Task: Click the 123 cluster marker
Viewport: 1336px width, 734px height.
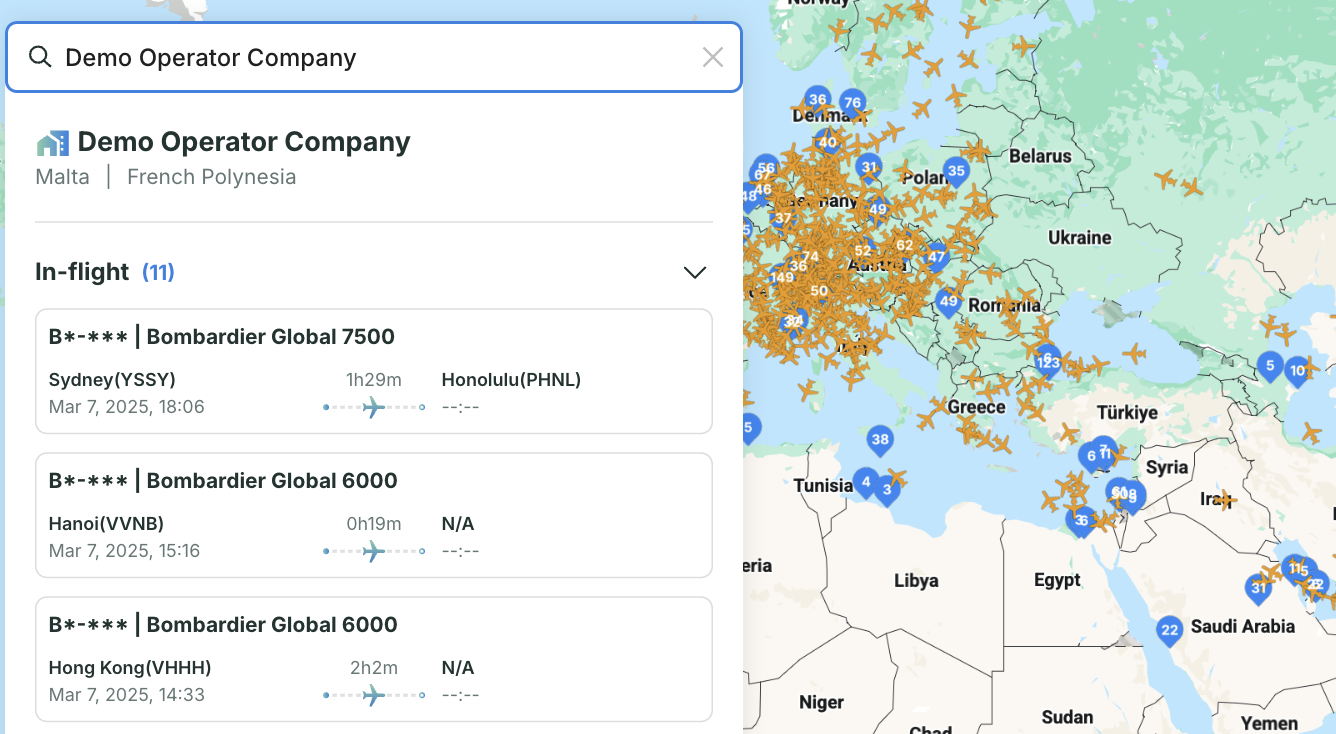Action: (1048, 363)
